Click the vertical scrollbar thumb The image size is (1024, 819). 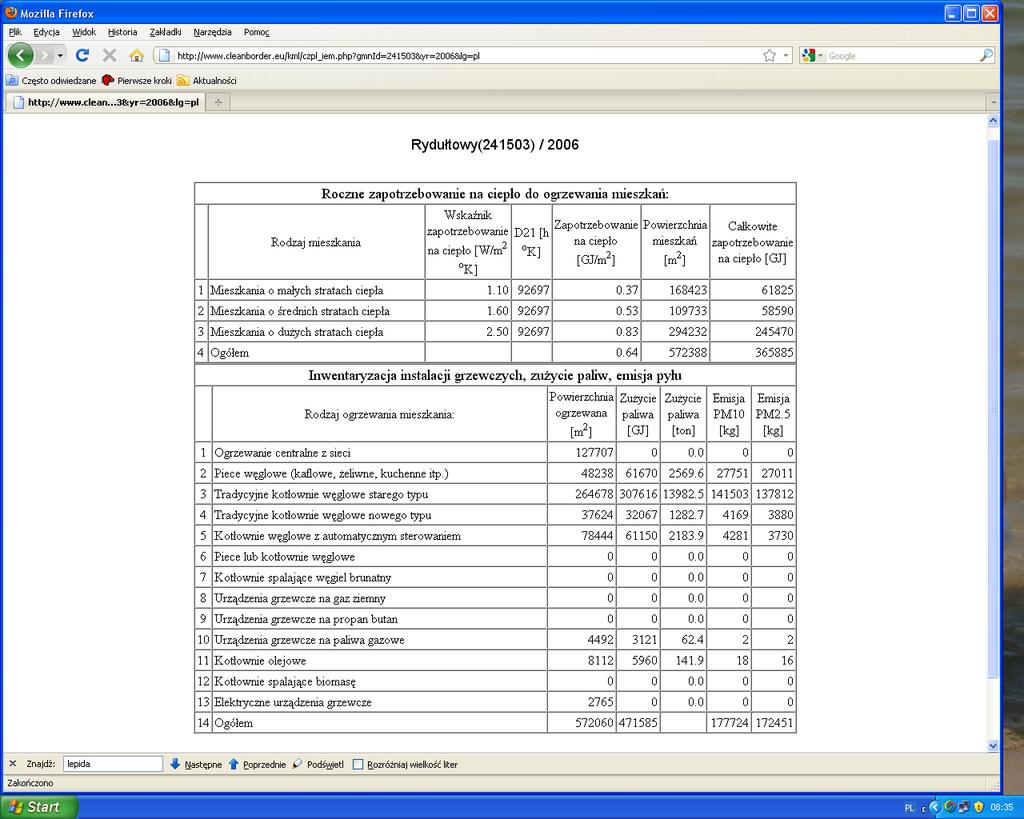pyautogui.click(x=993, y=408)
